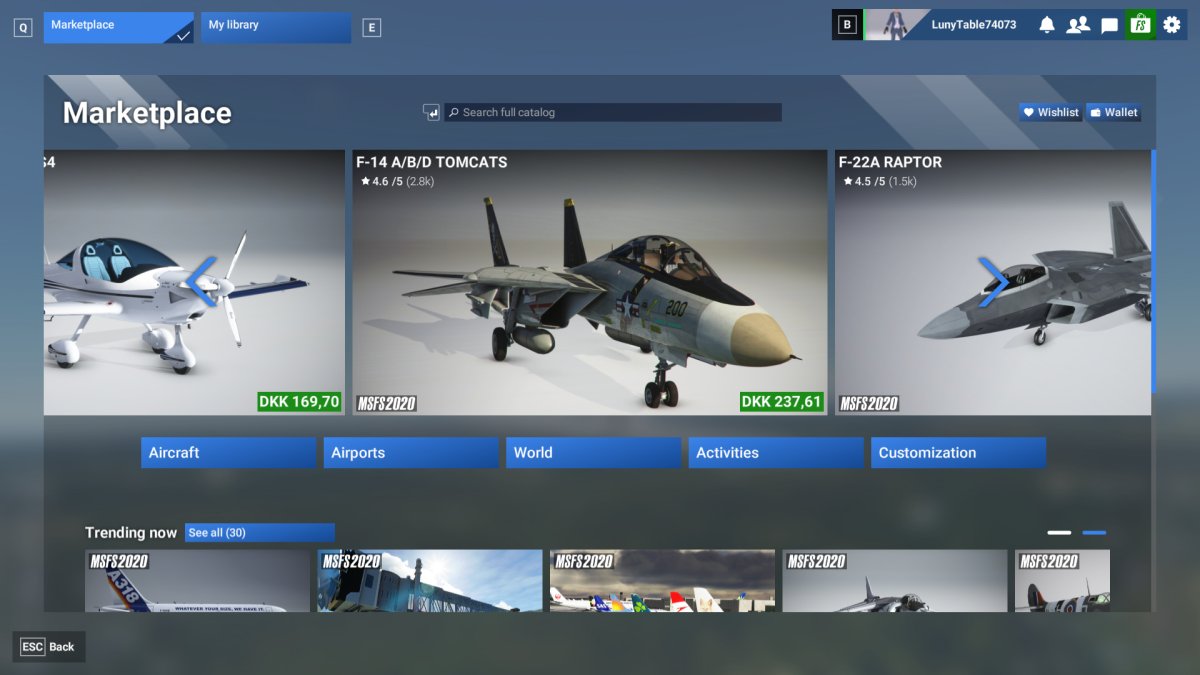Go to previous carousel item with left arrow
1200x675 pixels.
coord(201,282)
